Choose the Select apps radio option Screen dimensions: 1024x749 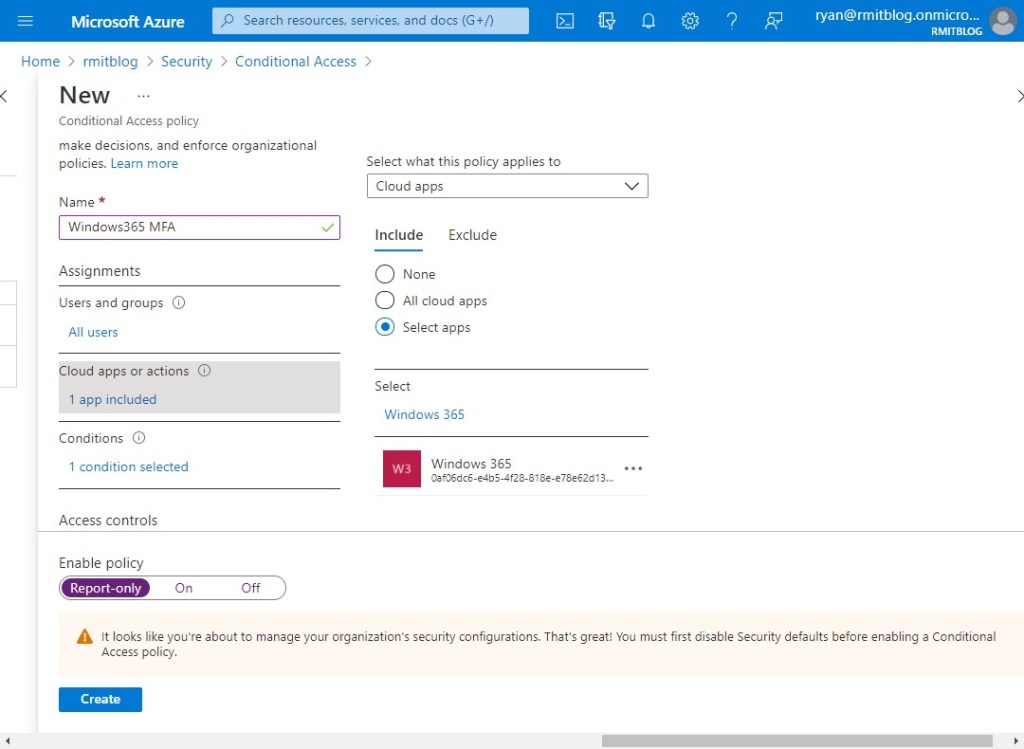(x=385, y=327)
